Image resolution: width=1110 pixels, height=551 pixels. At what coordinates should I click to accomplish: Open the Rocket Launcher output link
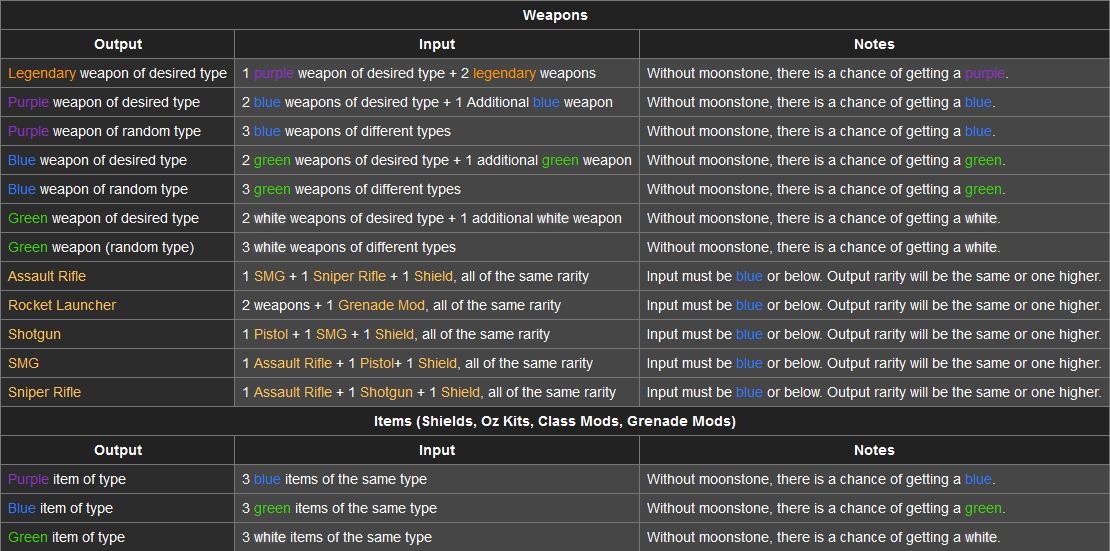pos(62,305)
